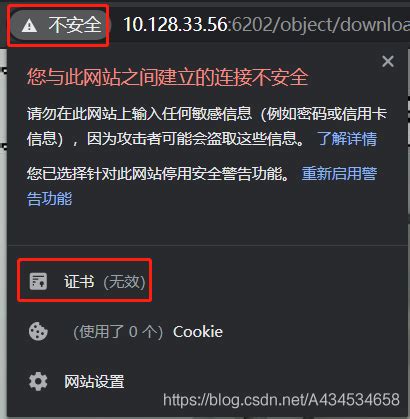
Task: Click the (无效) certificate status text
Action: (x=124, y=282)
